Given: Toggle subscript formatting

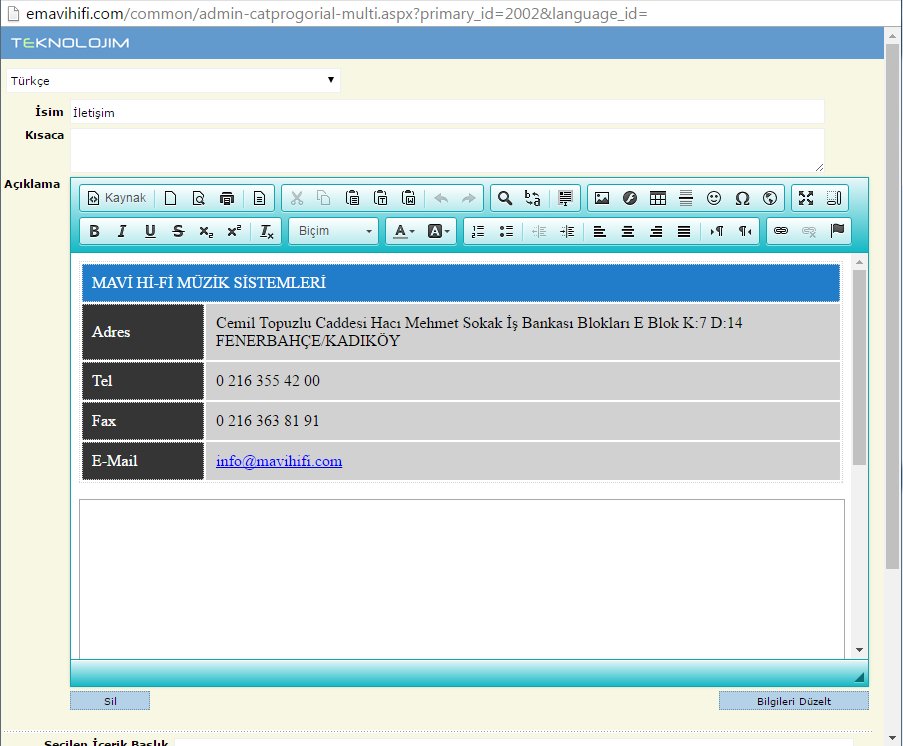Looking at the screenshot, I should [206, 232].
